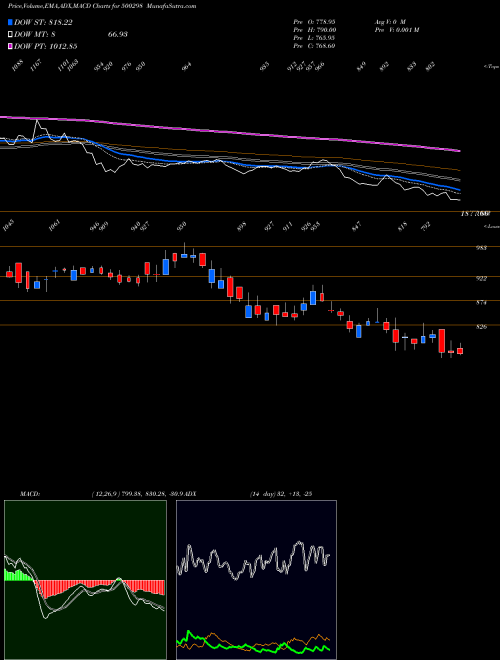Select the 'Pre V: 0.001 M' volume text
The width and height of the screenshot is (500, 660).
coord(396,30)
